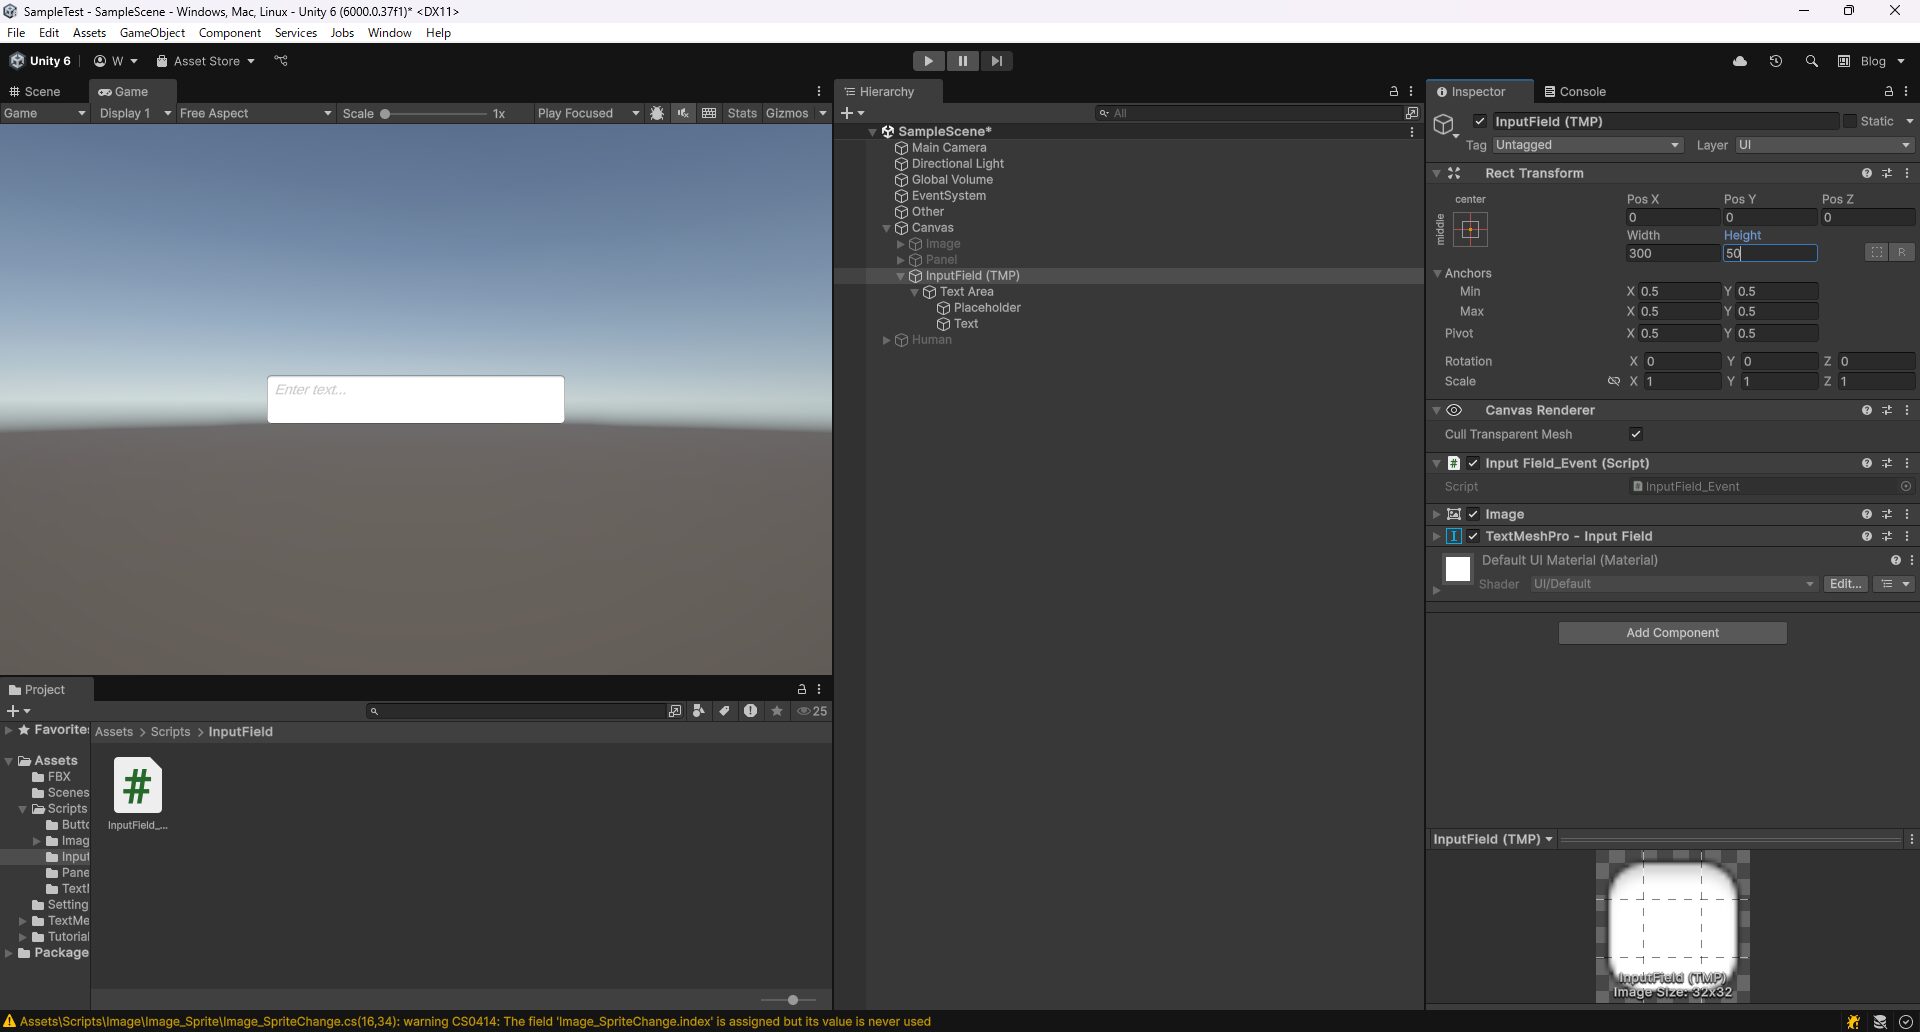Viewport: 1920px width, 1032px height.
Task: Open the Free Aspect dropdown in Game view
Action: 255,113
